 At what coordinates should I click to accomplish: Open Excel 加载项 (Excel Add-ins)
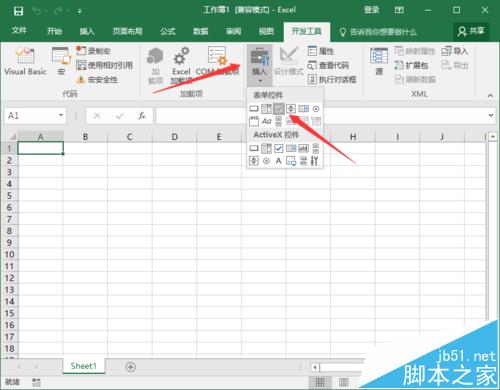181,65
